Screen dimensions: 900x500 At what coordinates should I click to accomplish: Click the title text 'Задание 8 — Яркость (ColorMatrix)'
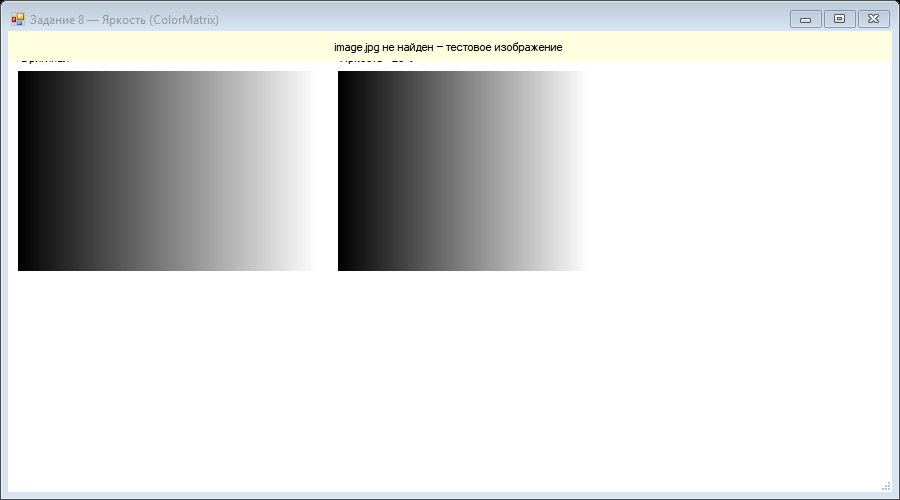(x=124, y=20)
